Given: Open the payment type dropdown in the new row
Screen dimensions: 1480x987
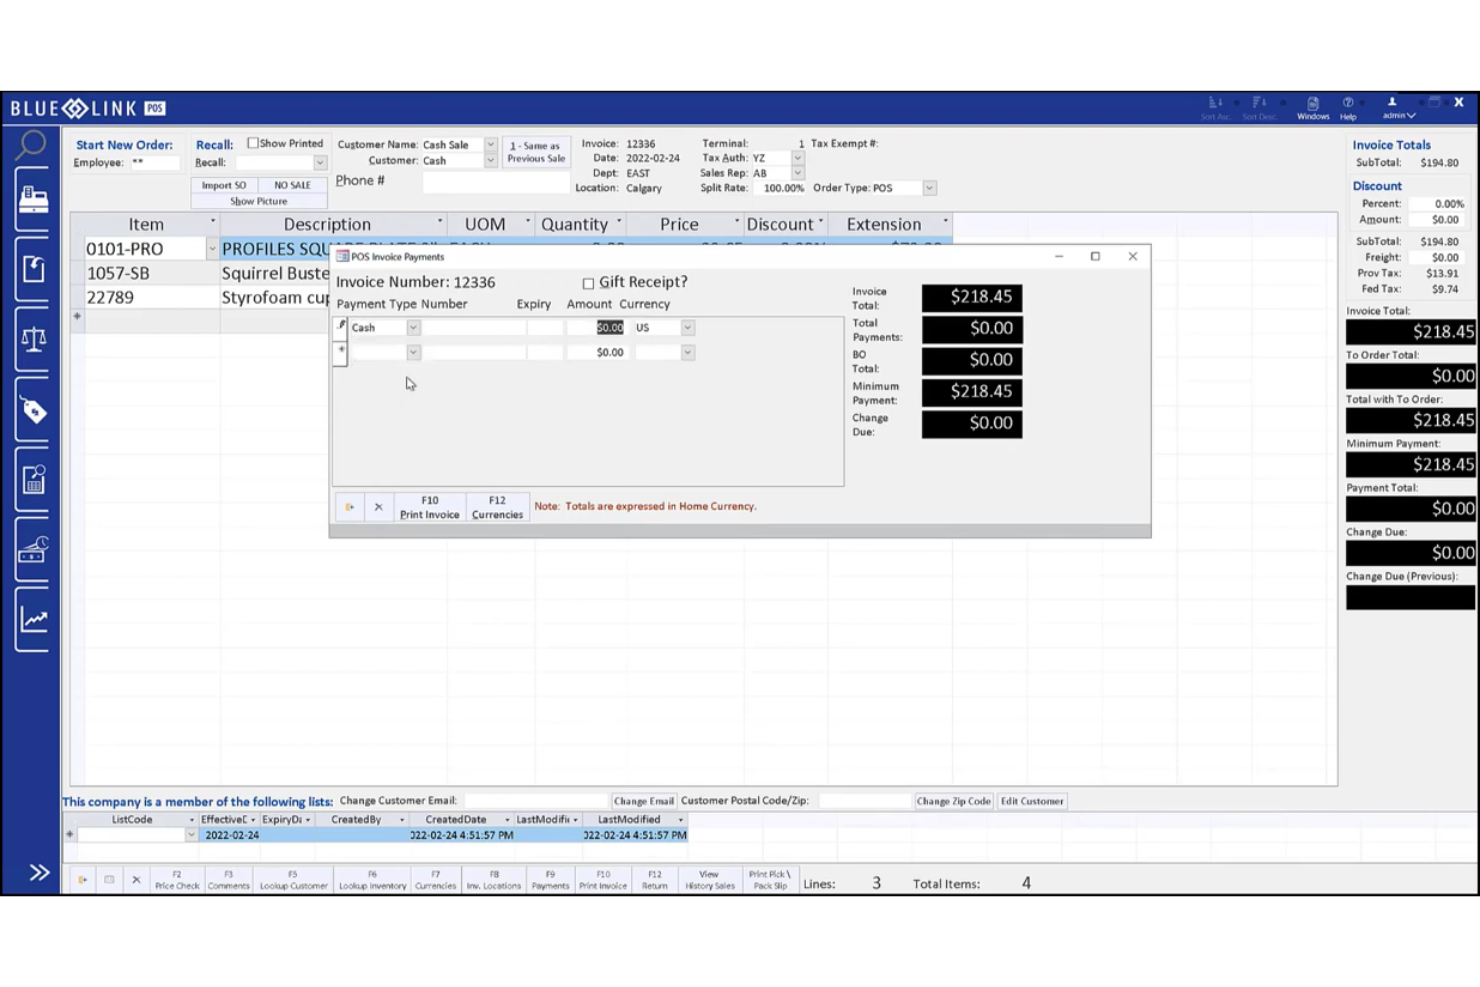Looking at the screenshot, I should point(413,352).
